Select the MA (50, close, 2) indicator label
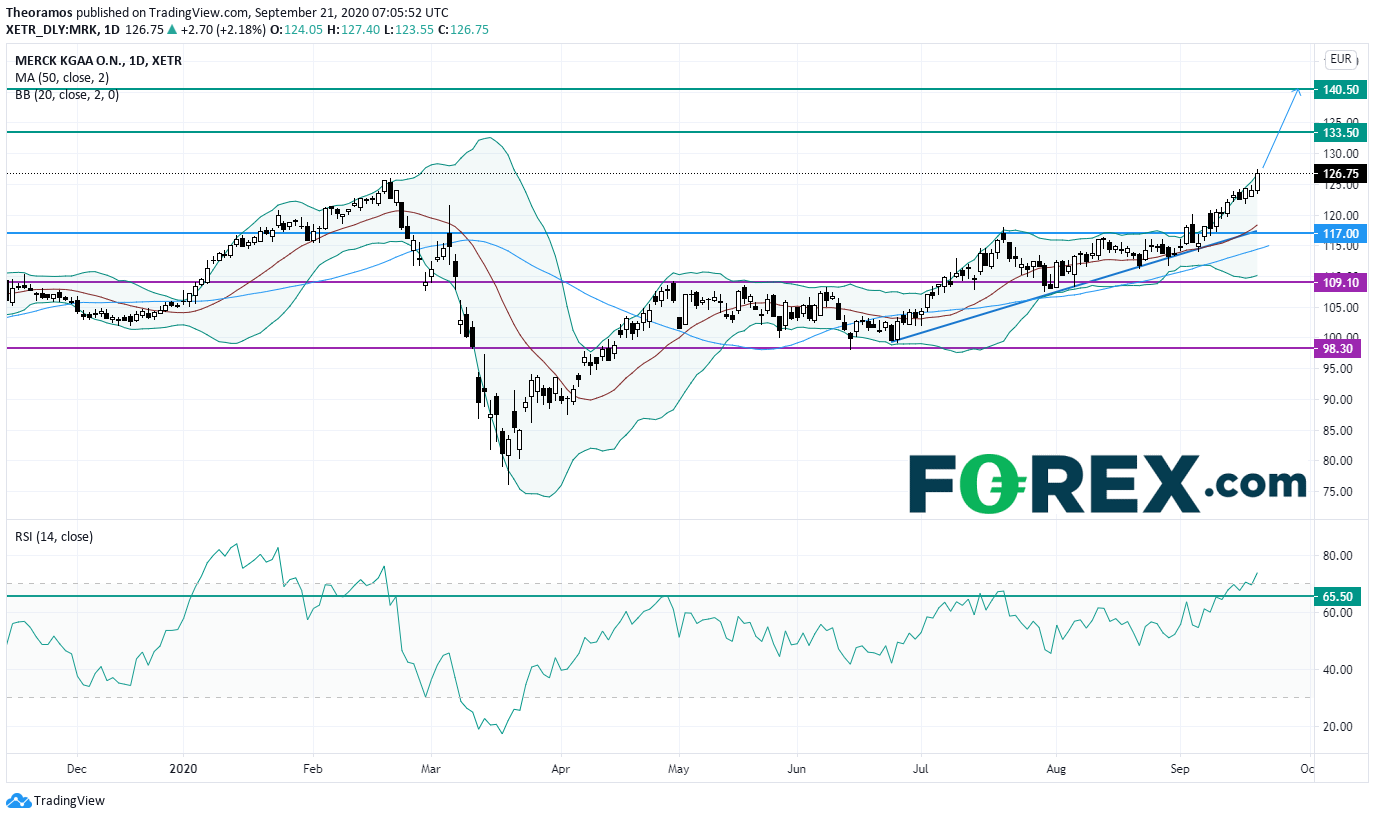Screen dimensions: 1375x819 60,77
